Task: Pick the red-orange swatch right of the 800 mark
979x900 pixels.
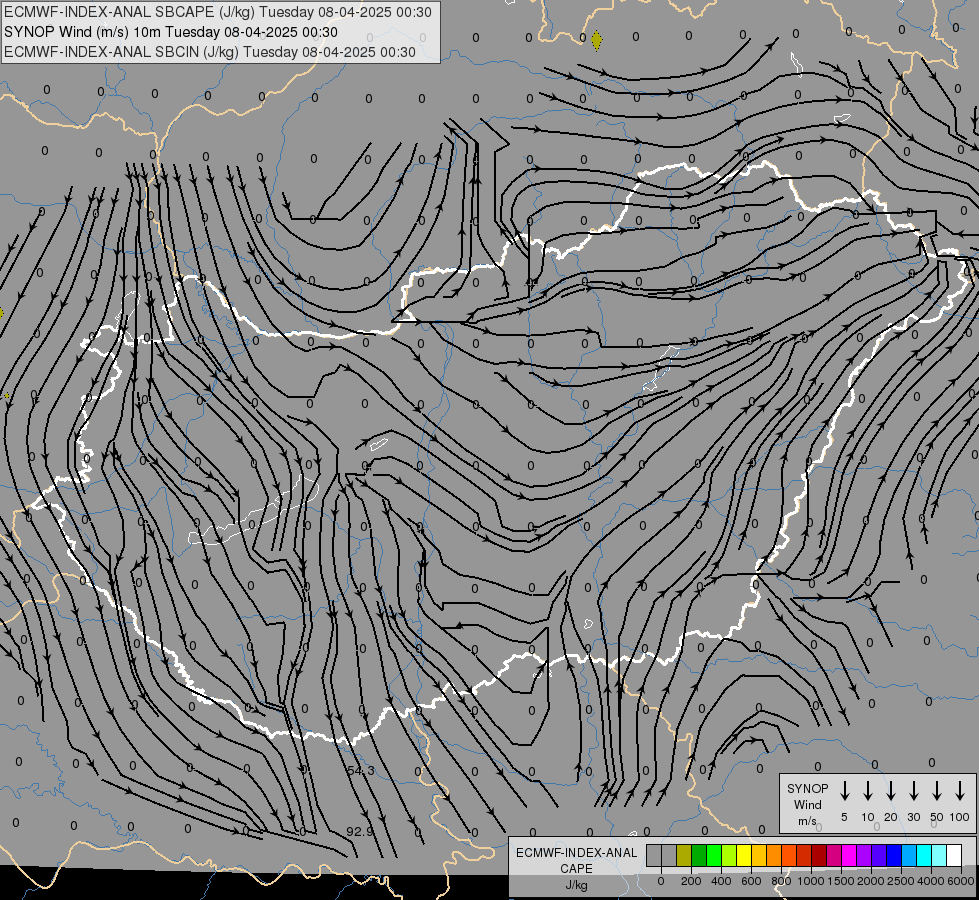Action: (x=789, y=855)
